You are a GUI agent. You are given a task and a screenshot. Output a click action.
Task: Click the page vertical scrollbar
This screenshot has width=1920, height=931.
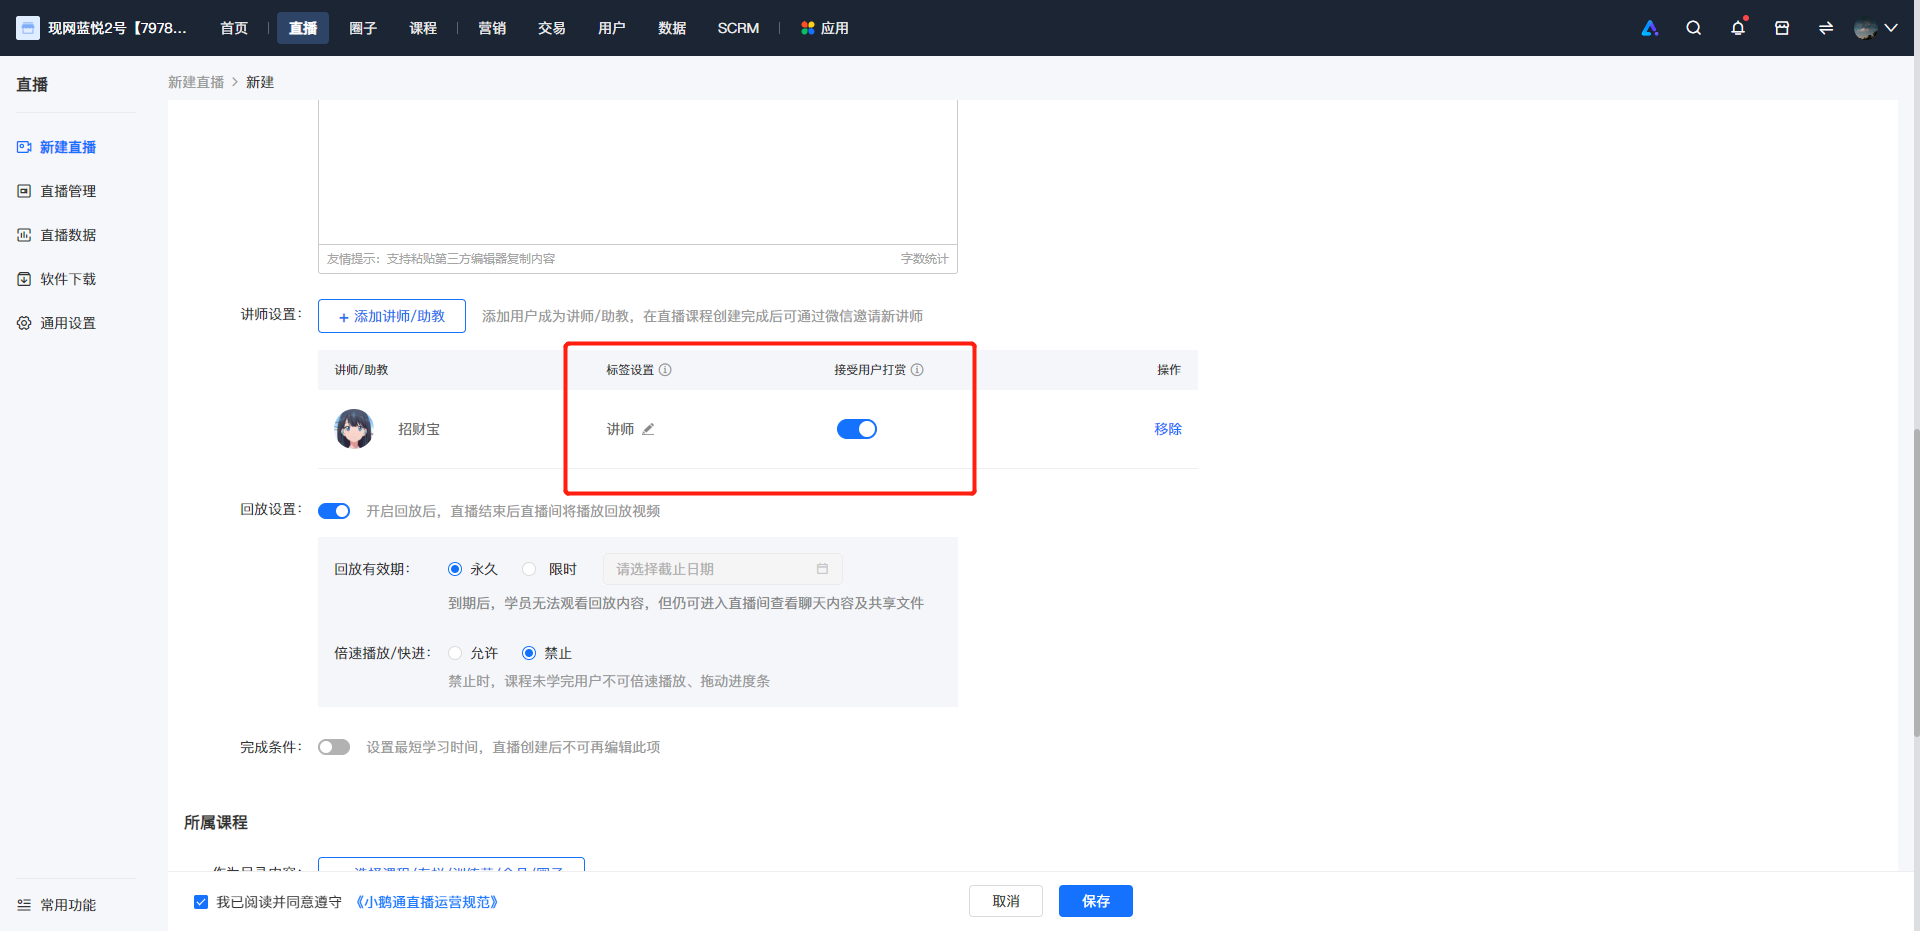click(1915, 583)
